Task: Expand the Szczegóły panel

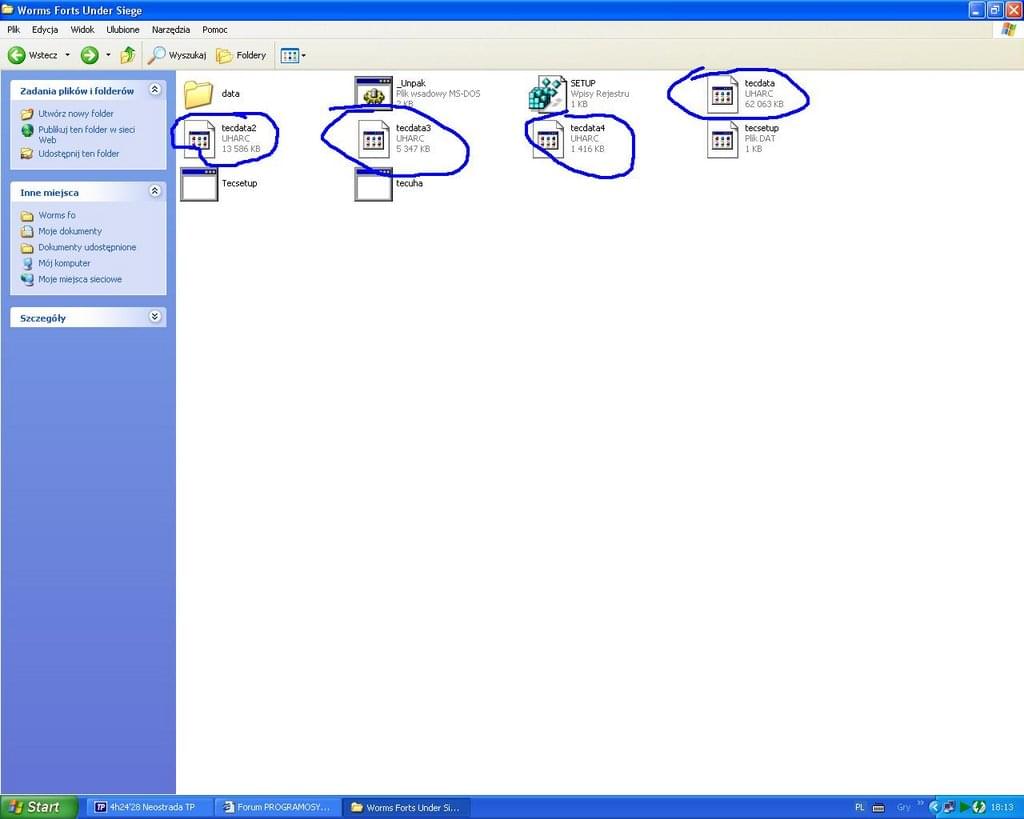Action: pos(155,317)
